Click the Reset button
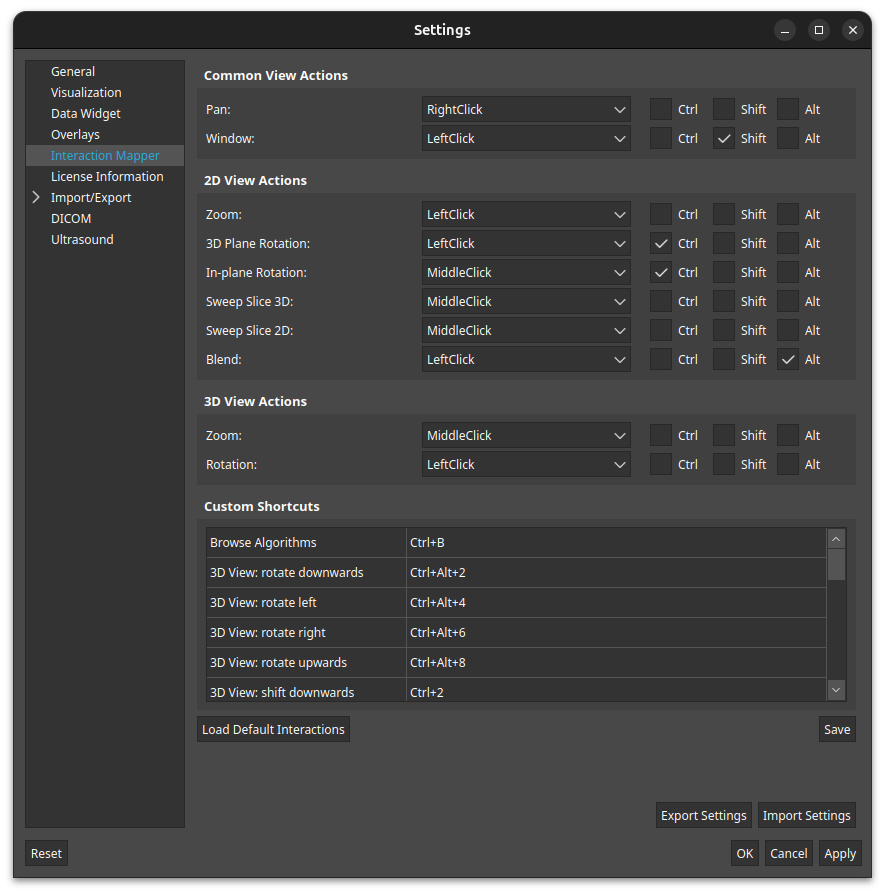 click(46, 854)
